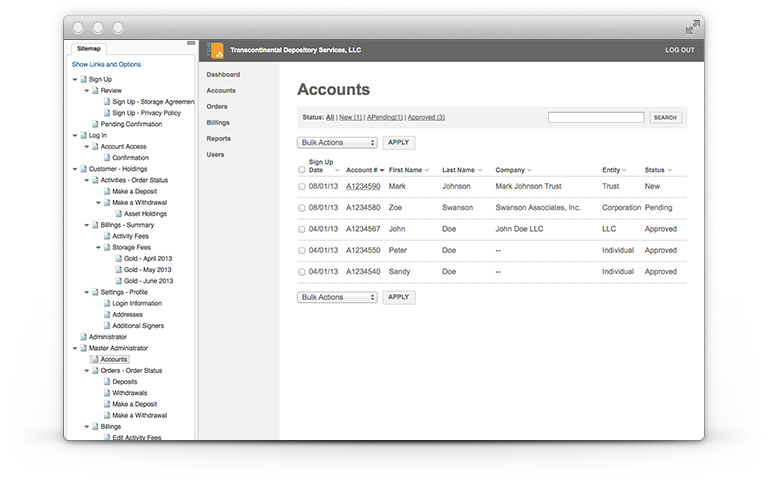
Task: Sort table by Account # column
Action: pos(365,170)
